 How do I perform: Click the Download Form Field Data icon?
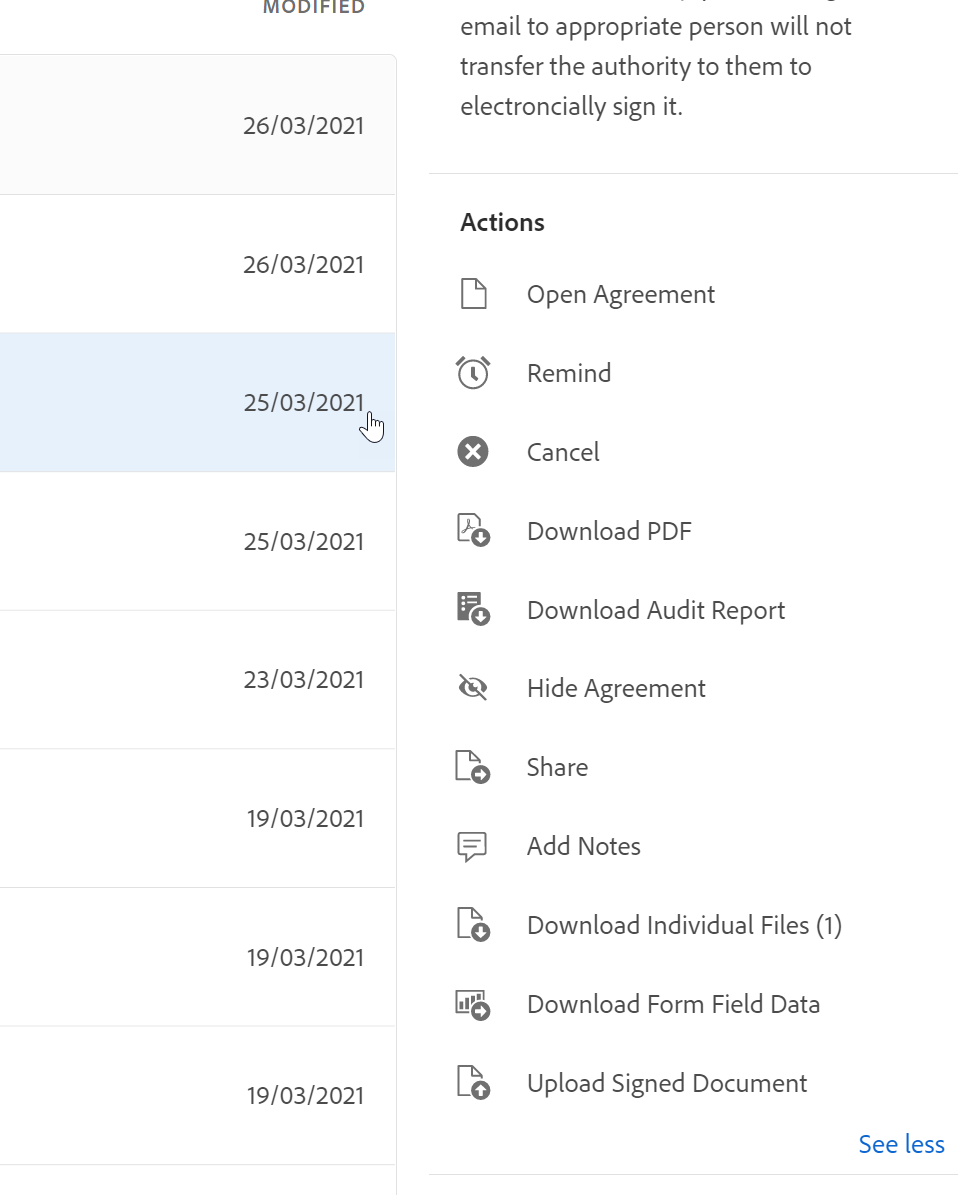pyautogui.click(x=473, y=1004)
